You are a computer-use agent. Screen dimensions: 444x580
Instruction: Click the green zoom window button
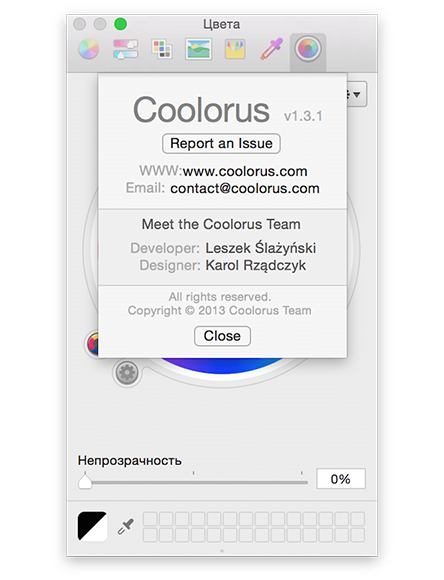click(x=120, y=24)
